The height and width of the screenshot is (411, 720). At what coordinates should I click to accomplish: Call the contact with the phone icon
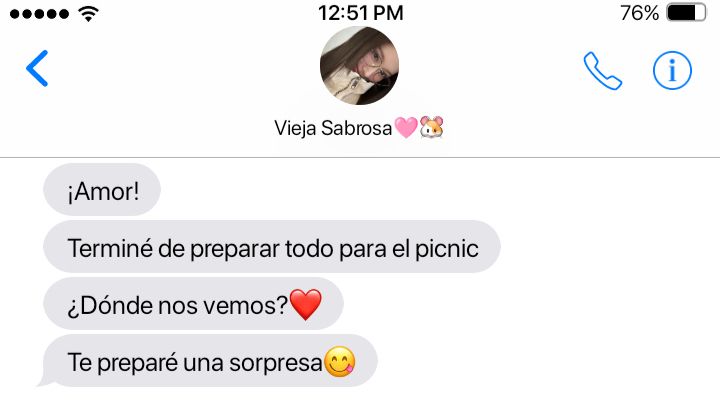pyautogui.click(x=602, y=71)
